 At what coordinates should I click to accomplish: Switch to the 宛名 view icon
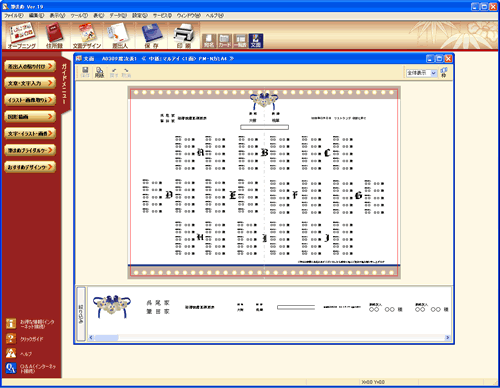click(209, 41)
